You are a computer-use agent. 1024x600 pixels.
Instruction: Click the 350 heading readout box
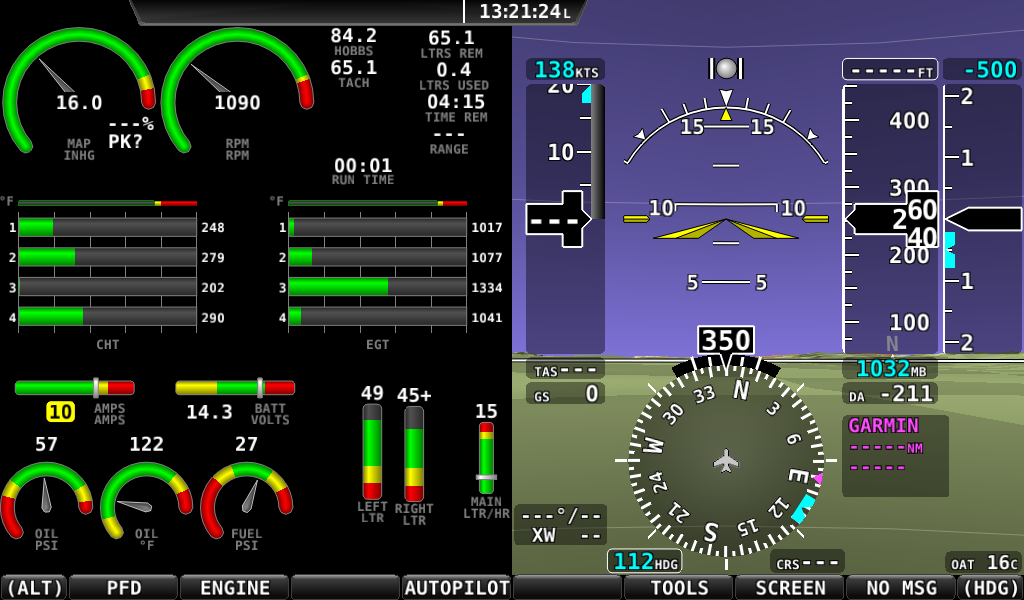[726, 340]
